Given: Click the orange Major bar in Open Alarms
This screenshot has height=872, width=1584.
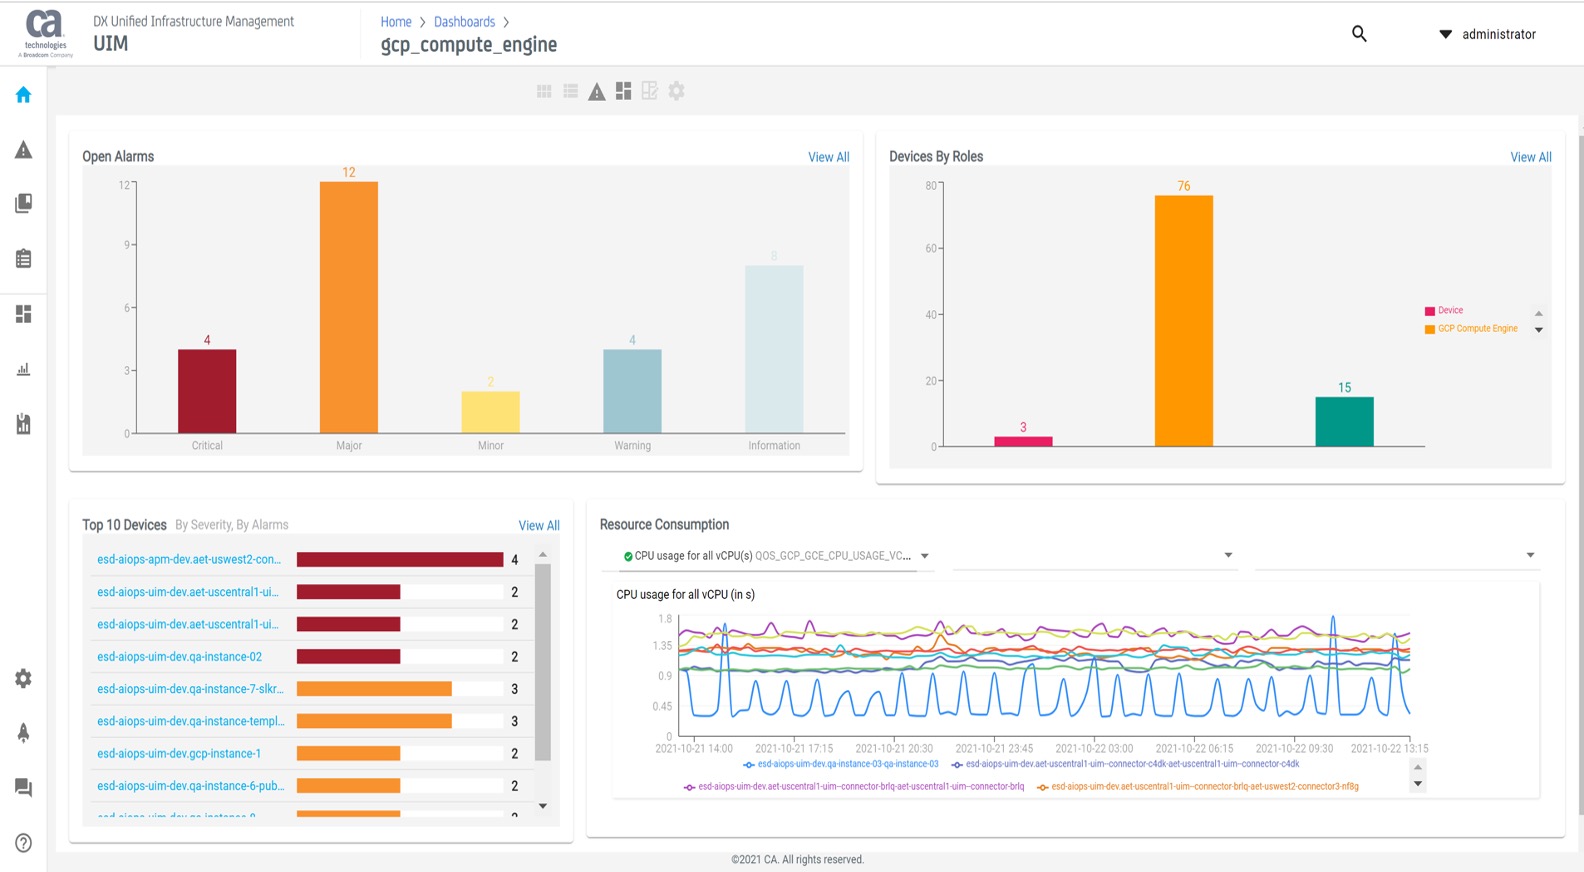Looking at the screenshot, I should [349, 306].
